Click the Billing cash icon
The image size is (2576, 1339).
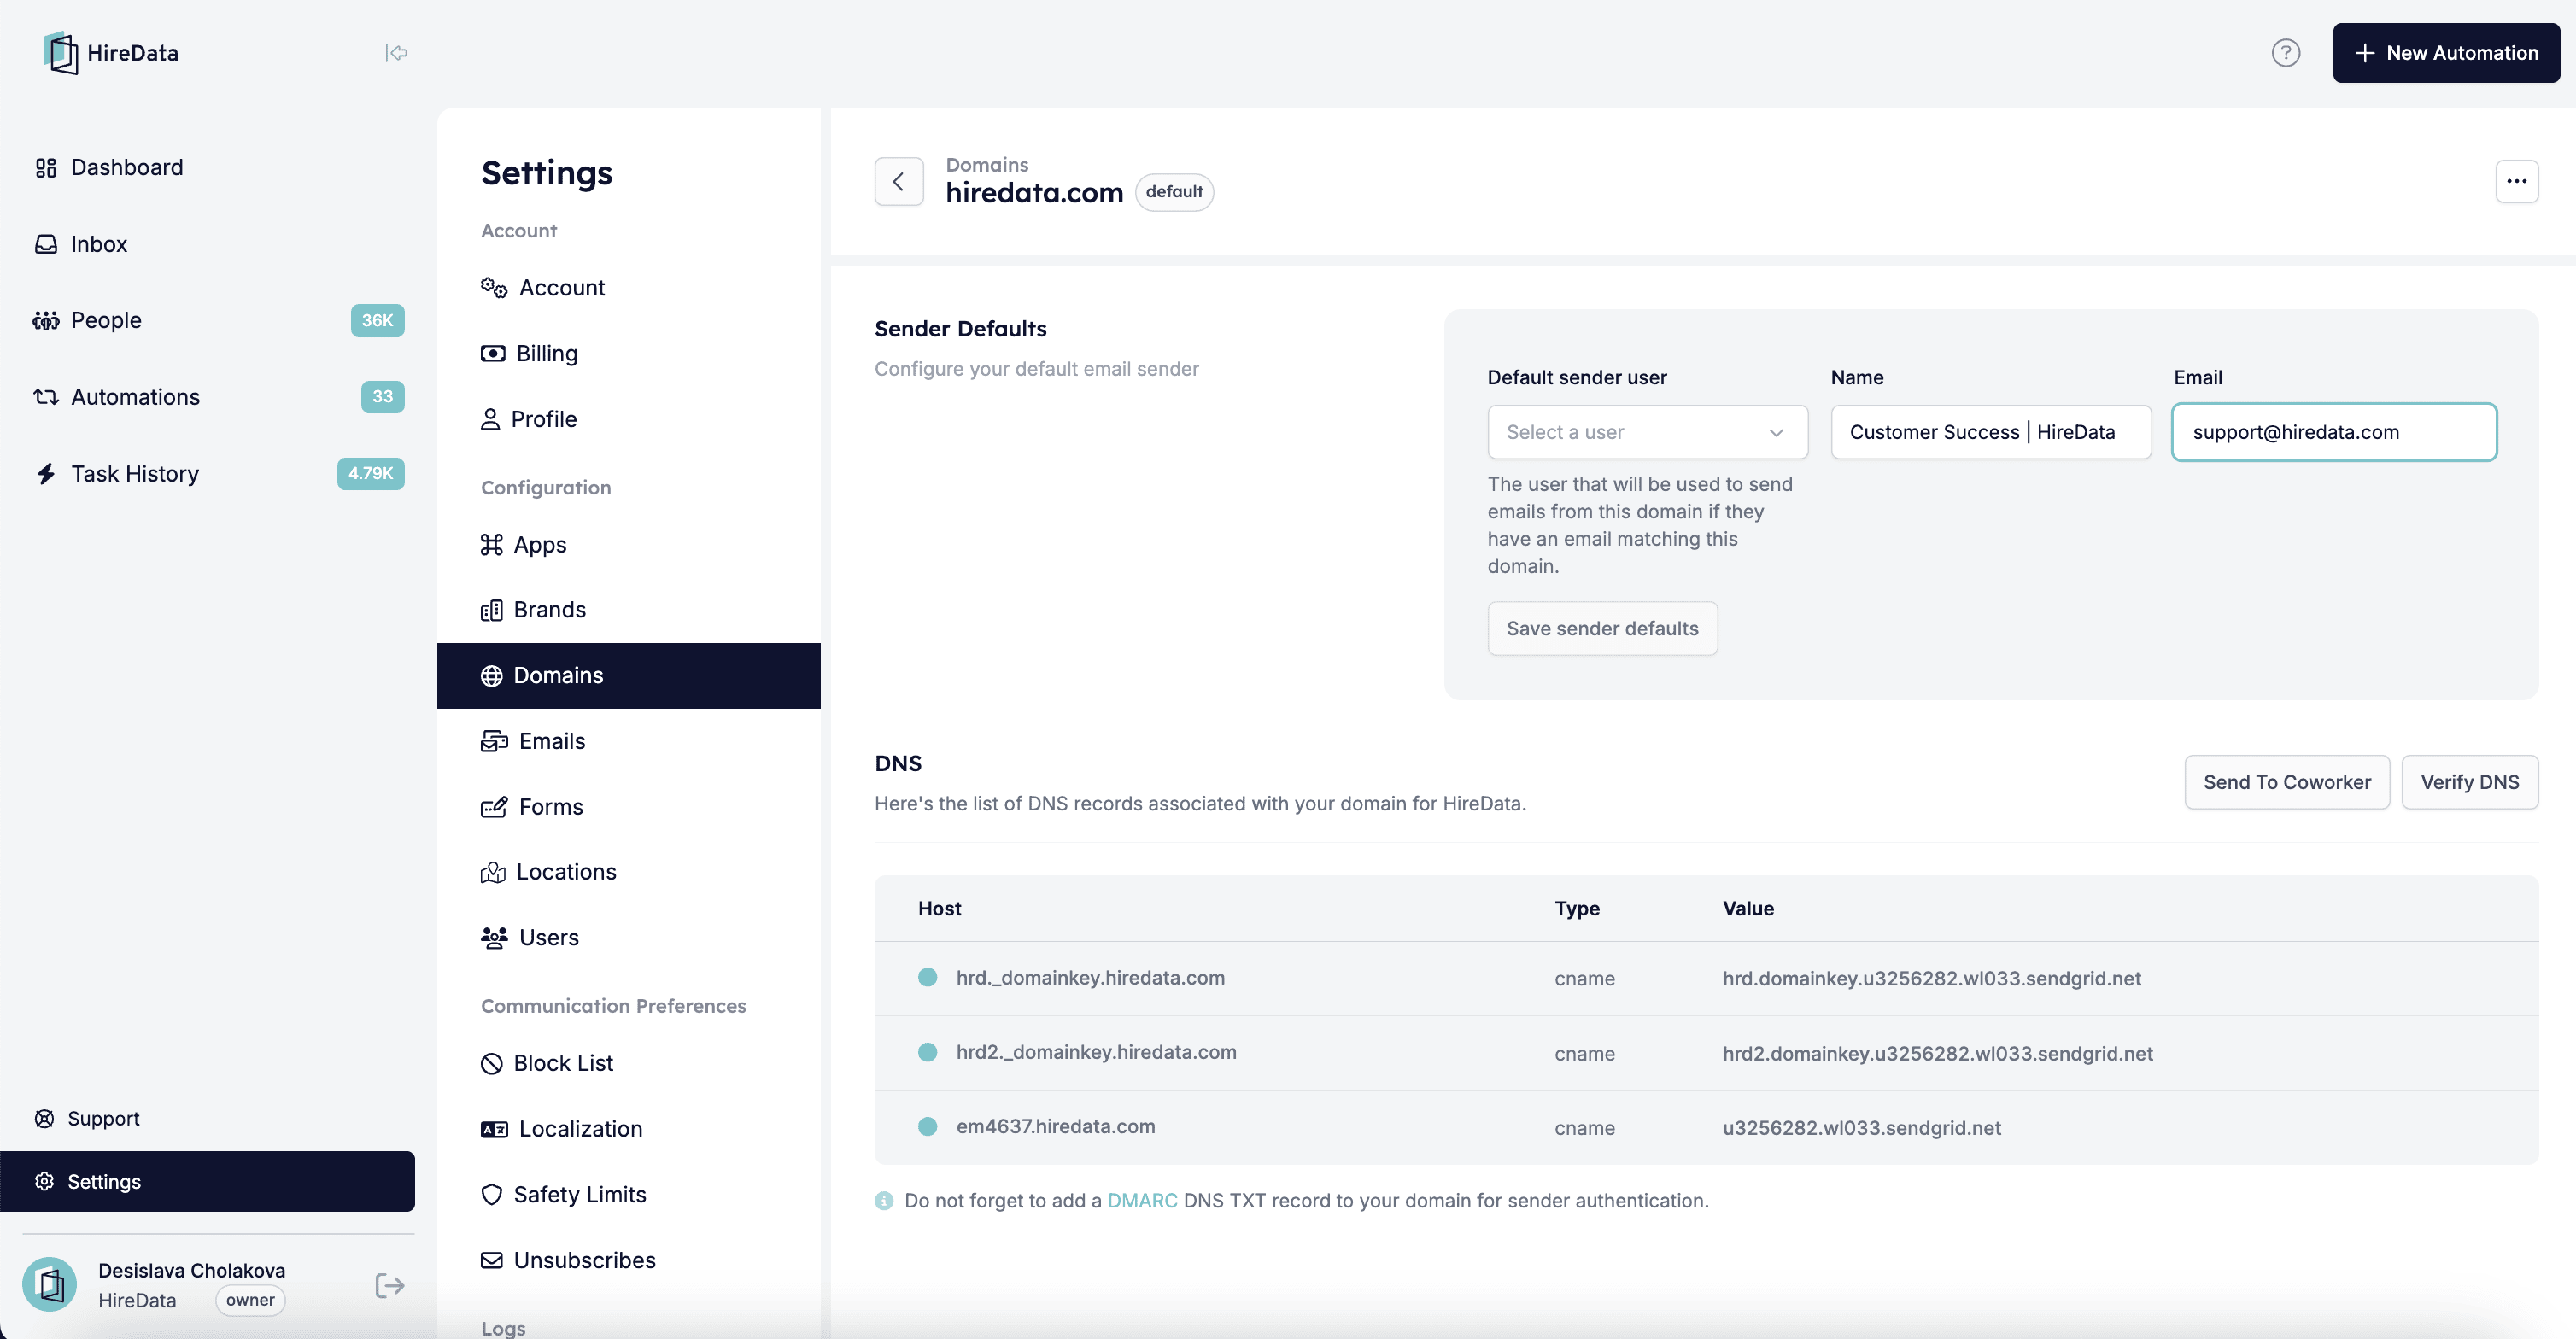(493, 354)
